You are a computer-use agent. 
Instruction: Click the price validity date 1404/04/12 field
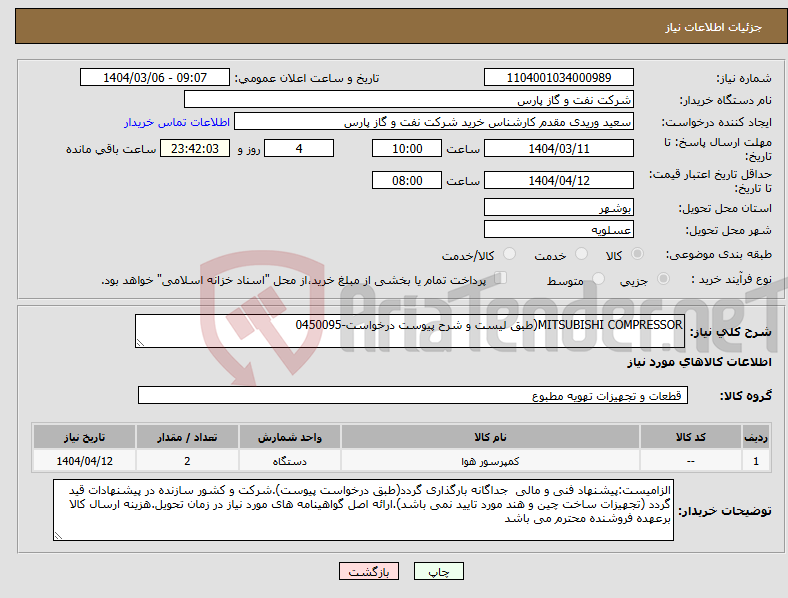(558, 180)
